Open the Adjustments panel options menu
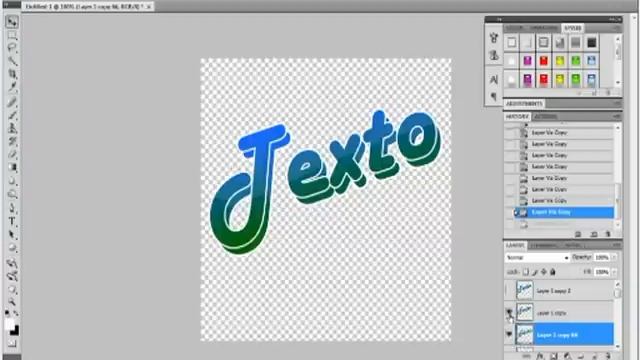The image size is (640, 360). click(617, 104)
